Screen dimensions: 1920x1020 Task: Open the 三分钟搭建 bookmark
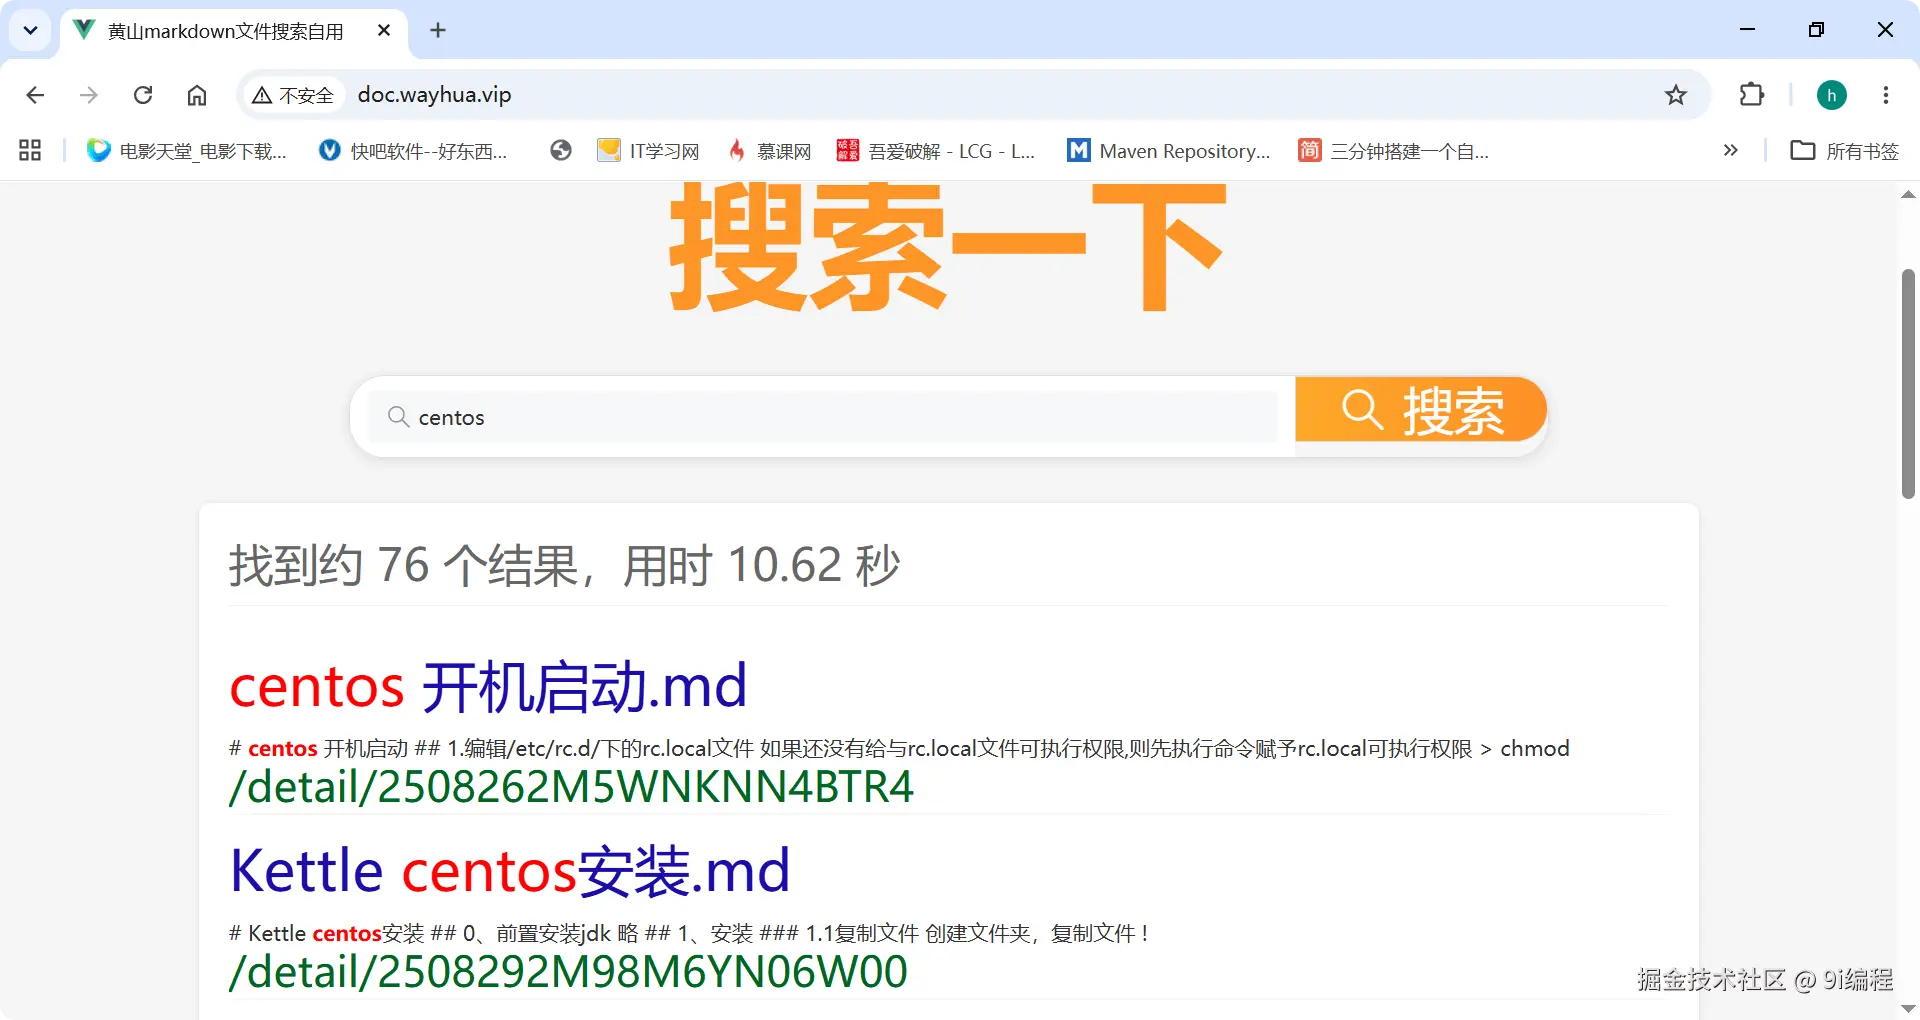(1394, 151)
